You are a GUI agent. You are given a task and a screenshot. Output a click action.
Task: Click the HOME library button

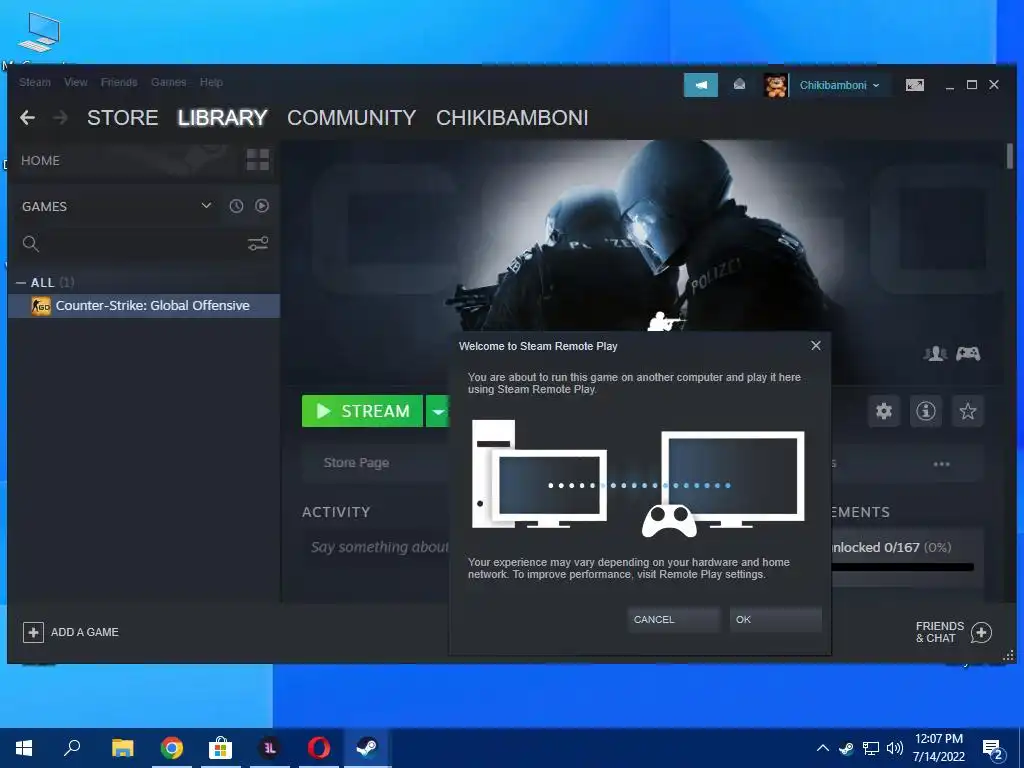coord(40,161)
